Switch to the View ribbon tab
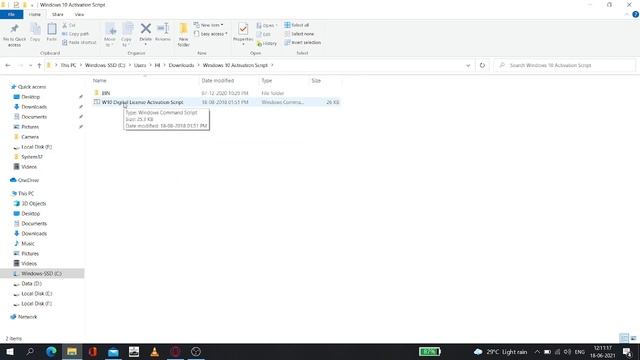Image resolution: width=640 pixels, height=360 pixels. click(79, 14)
